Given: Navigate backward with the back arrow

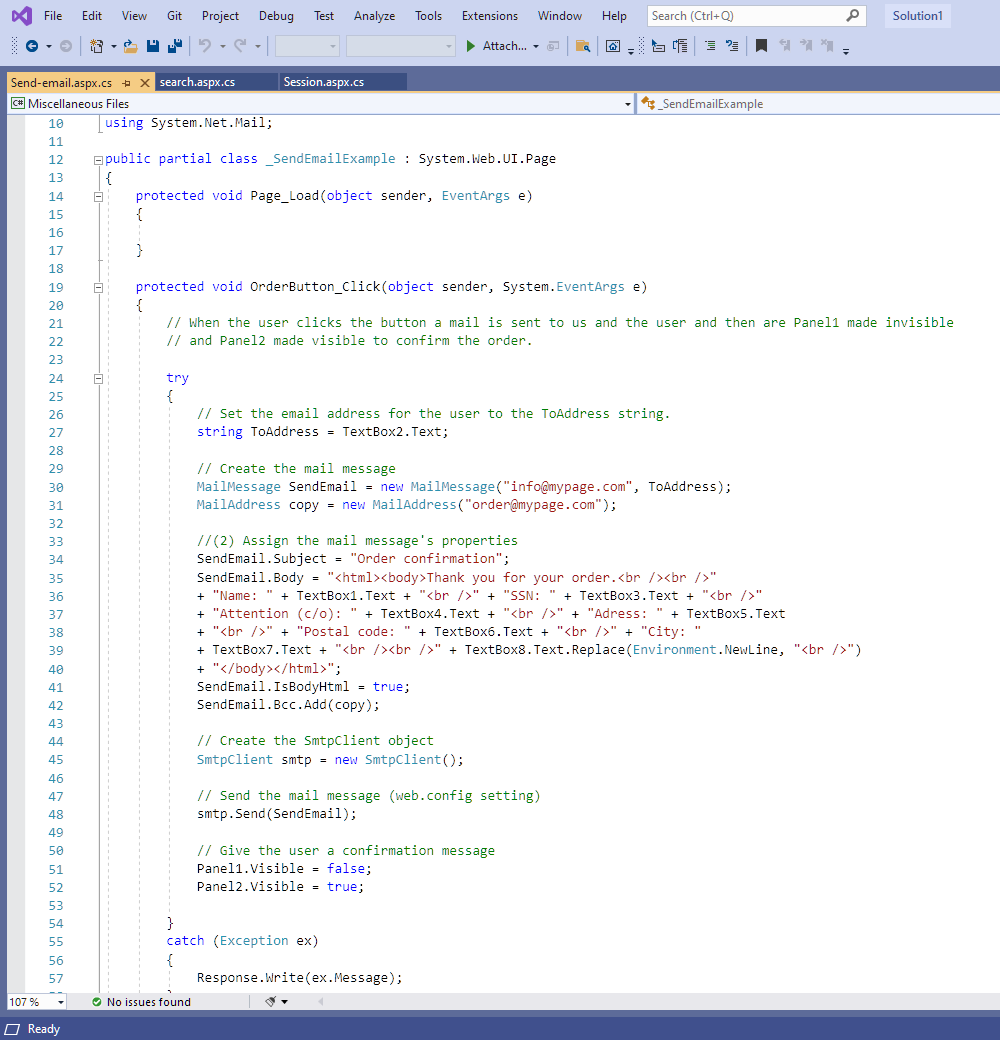Looking at the screenshot, I should pos(31,46).
